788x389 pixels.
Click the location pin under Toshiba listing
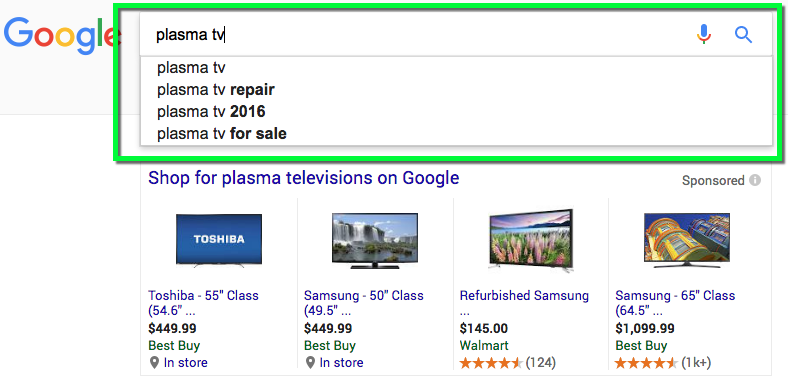tap(154, 362)
